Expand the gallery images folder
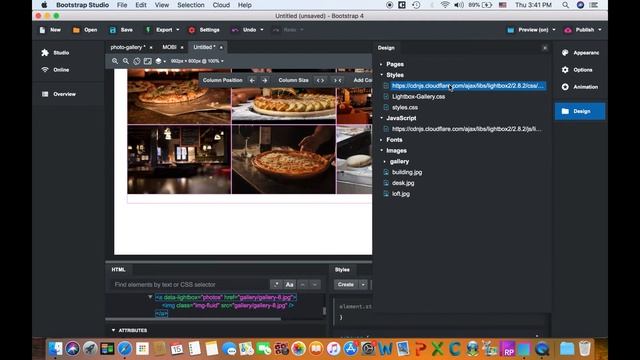 385,162
